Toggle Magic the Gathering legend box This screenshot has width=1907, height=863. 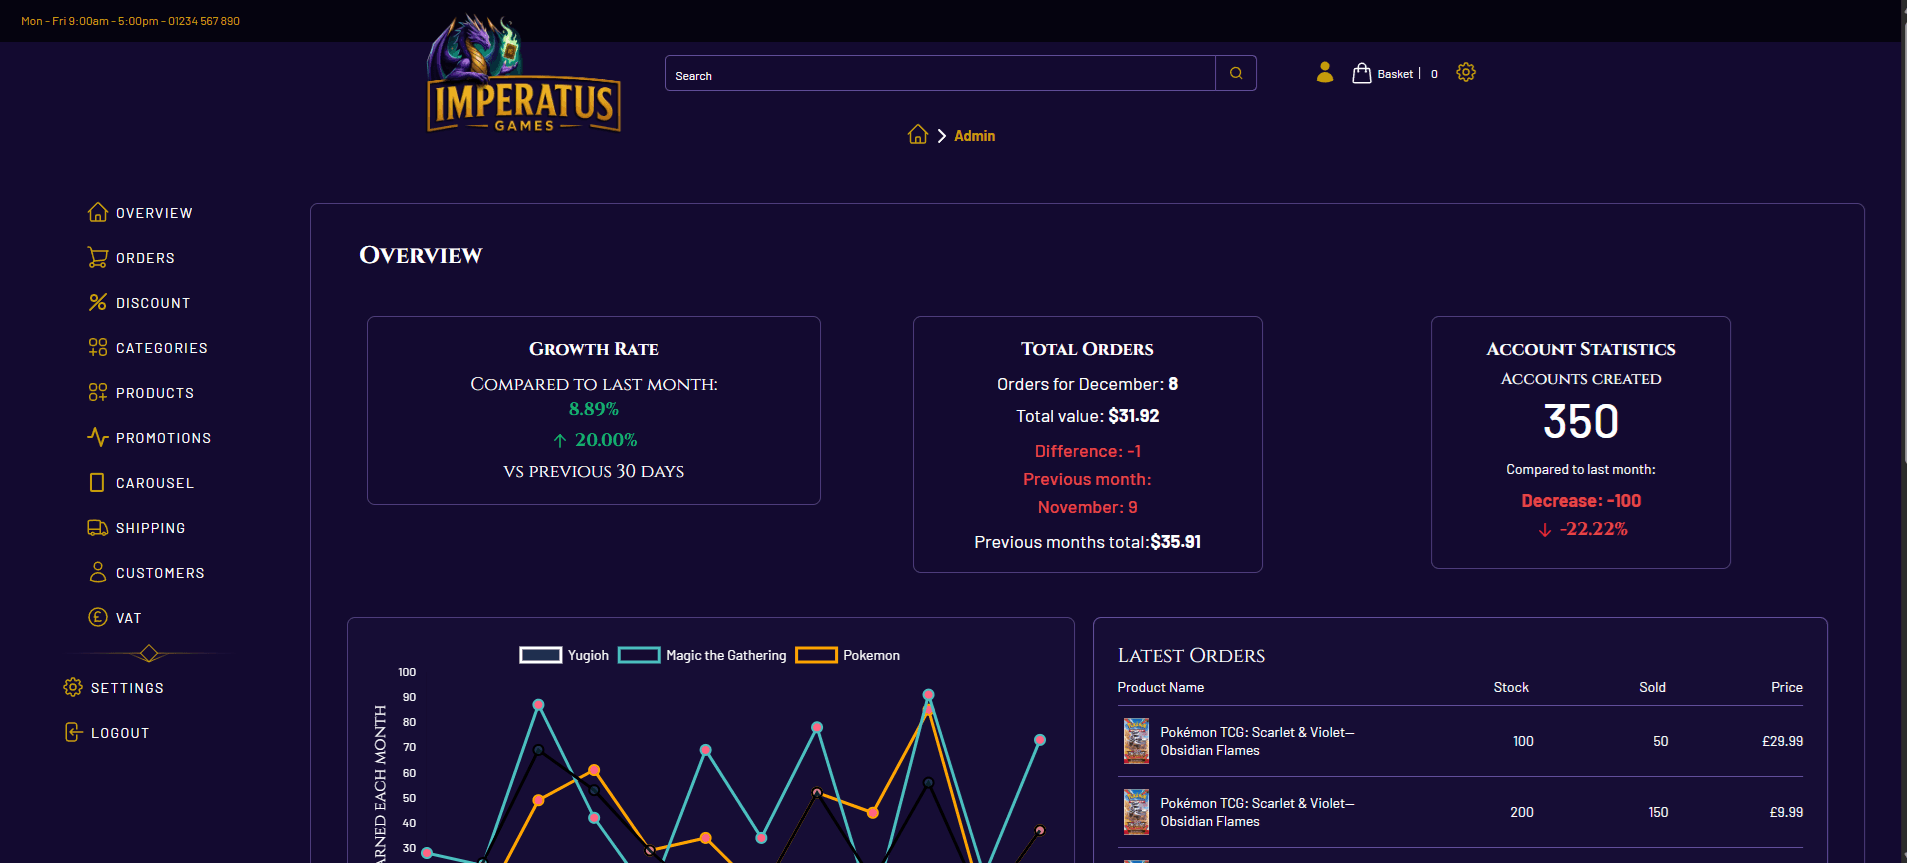point(639,655)
